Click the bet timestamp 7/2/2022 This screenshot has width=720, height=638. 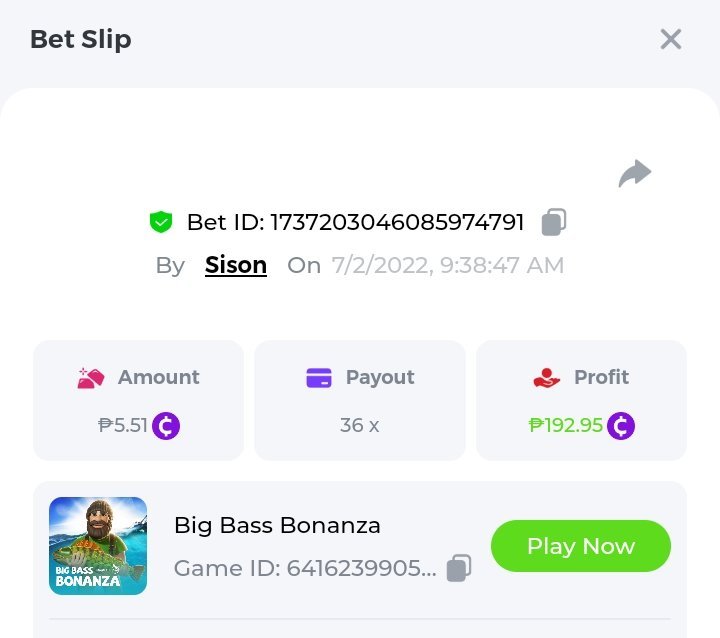click(447, 265)
